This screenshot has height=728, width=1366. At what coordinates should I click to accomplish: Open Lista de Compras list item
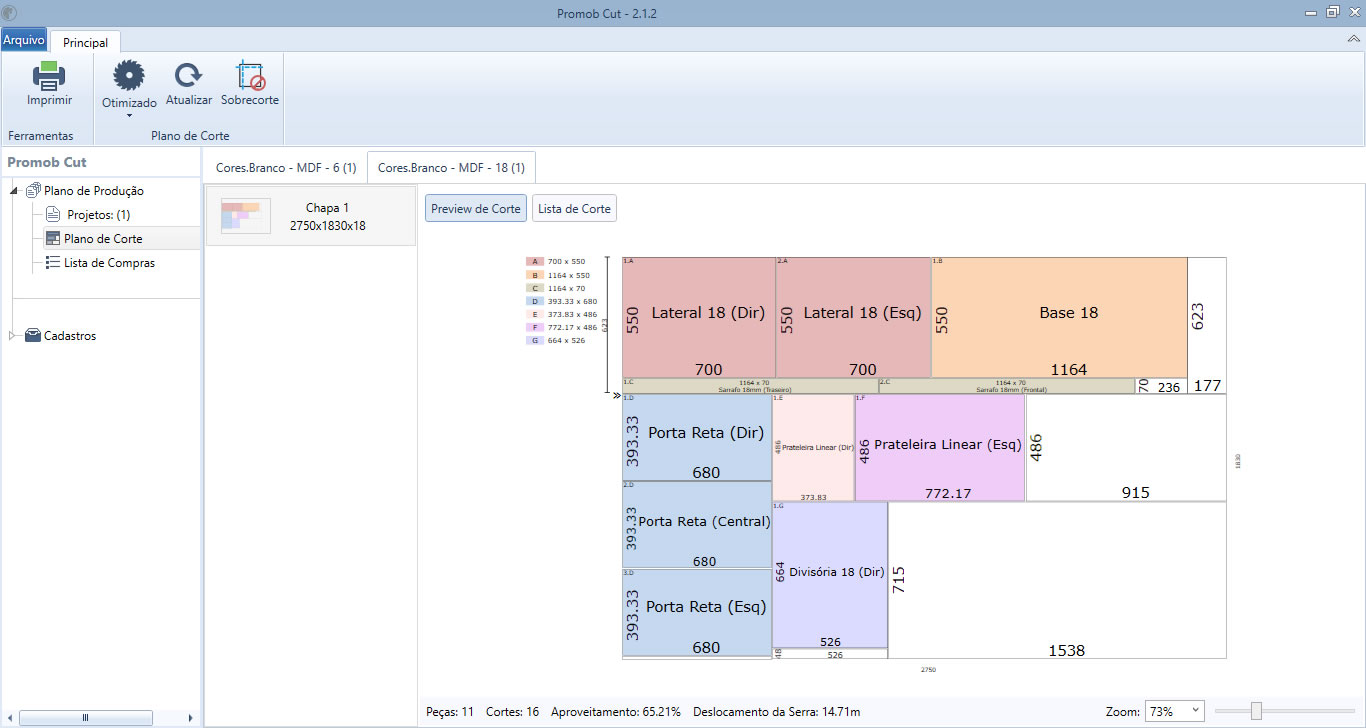pos(109,263)
